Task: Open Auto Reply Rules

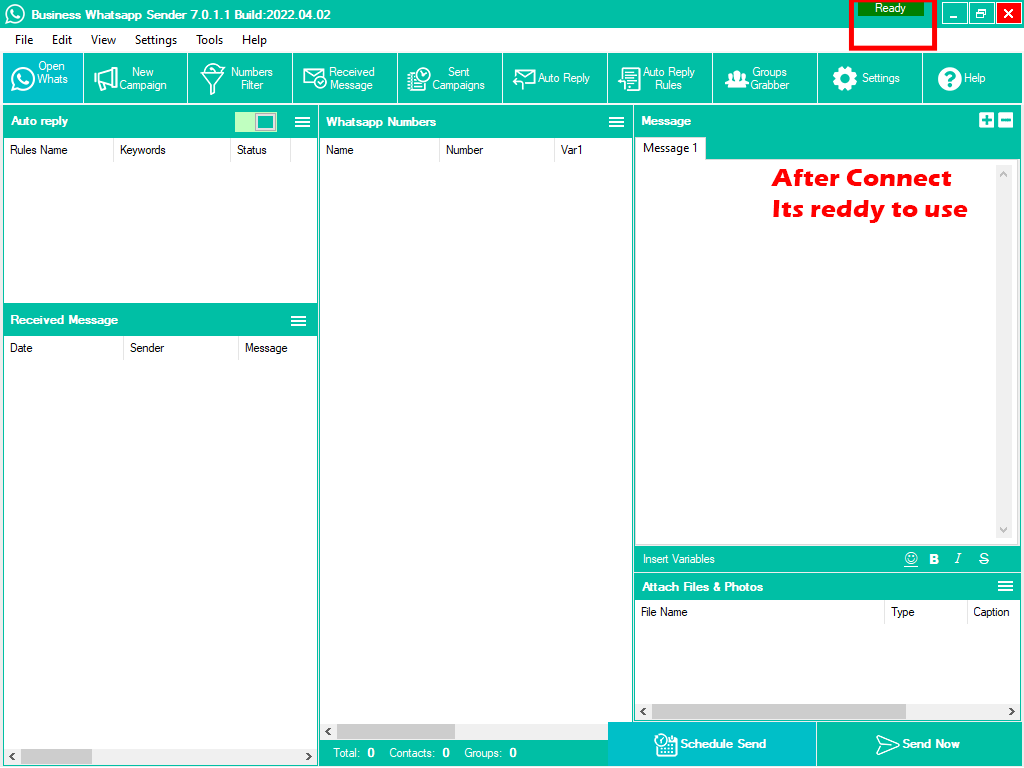Action: click(x=660, y=78)
